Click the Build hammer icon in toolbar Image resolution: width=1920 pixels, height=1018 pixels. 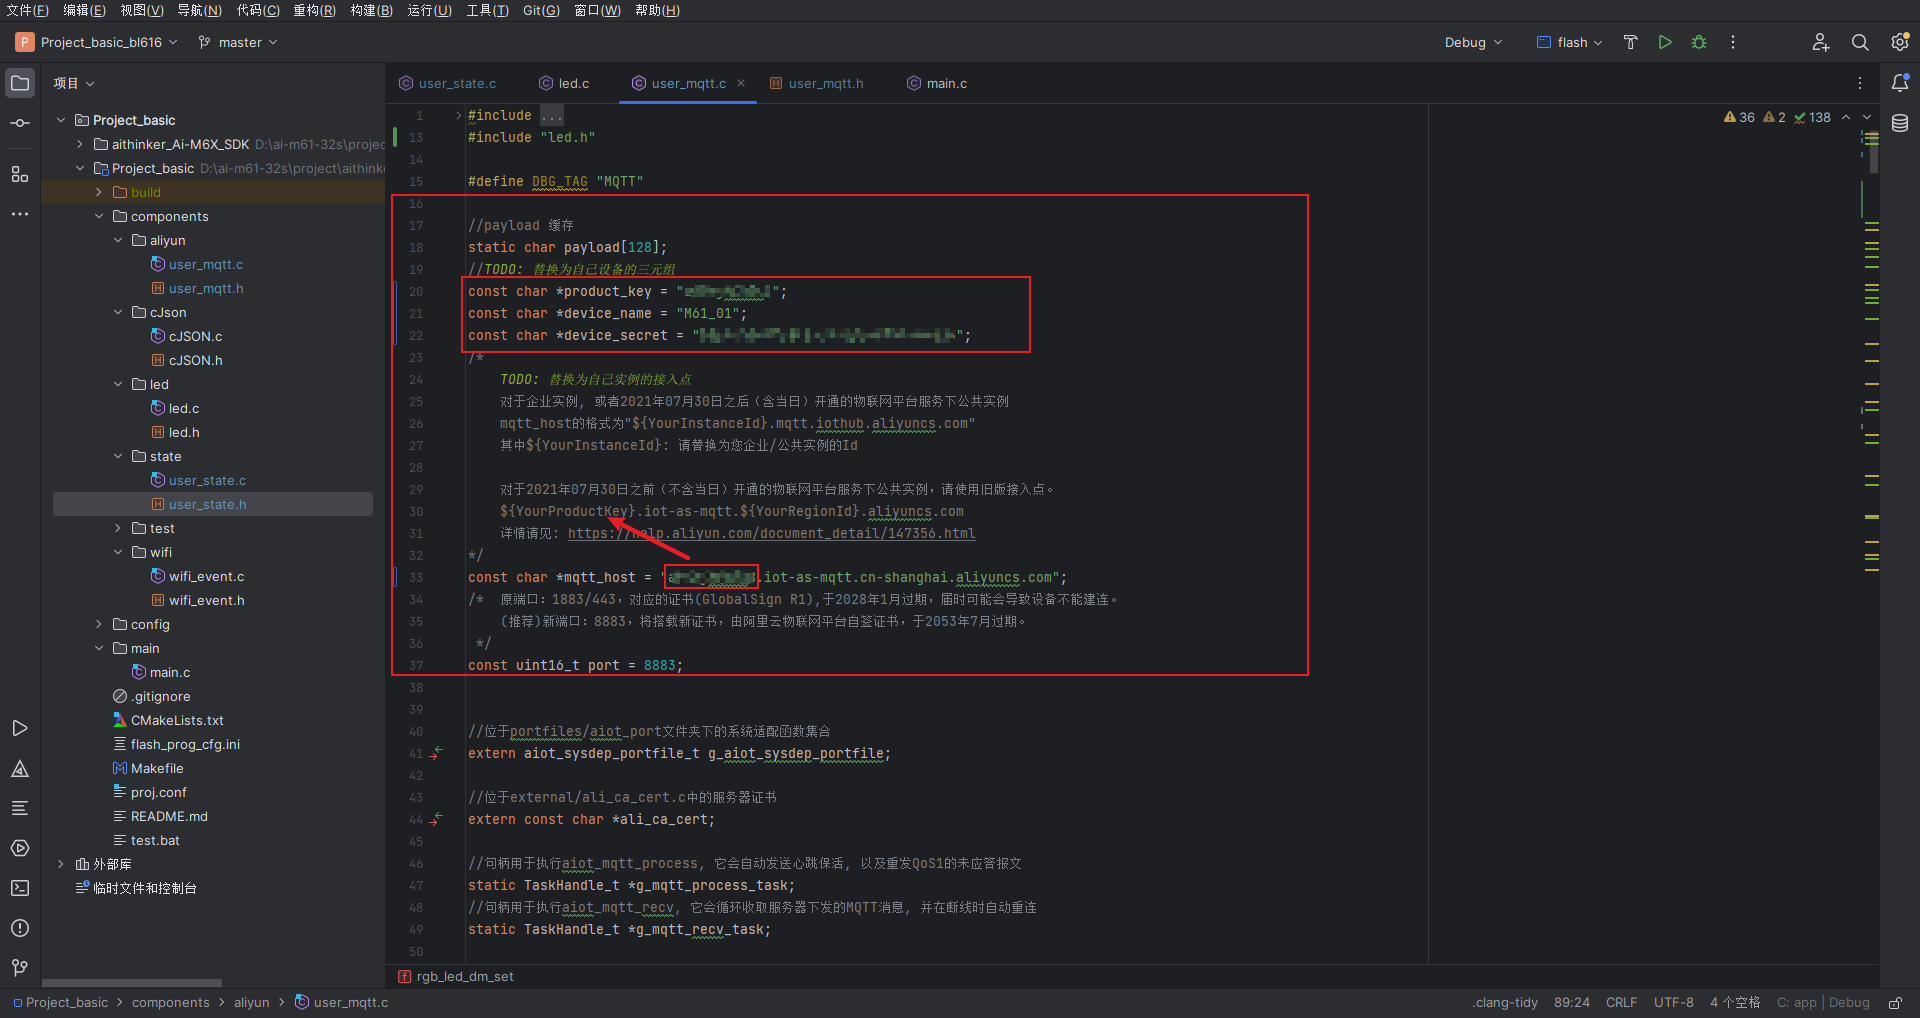(1631, 42)
